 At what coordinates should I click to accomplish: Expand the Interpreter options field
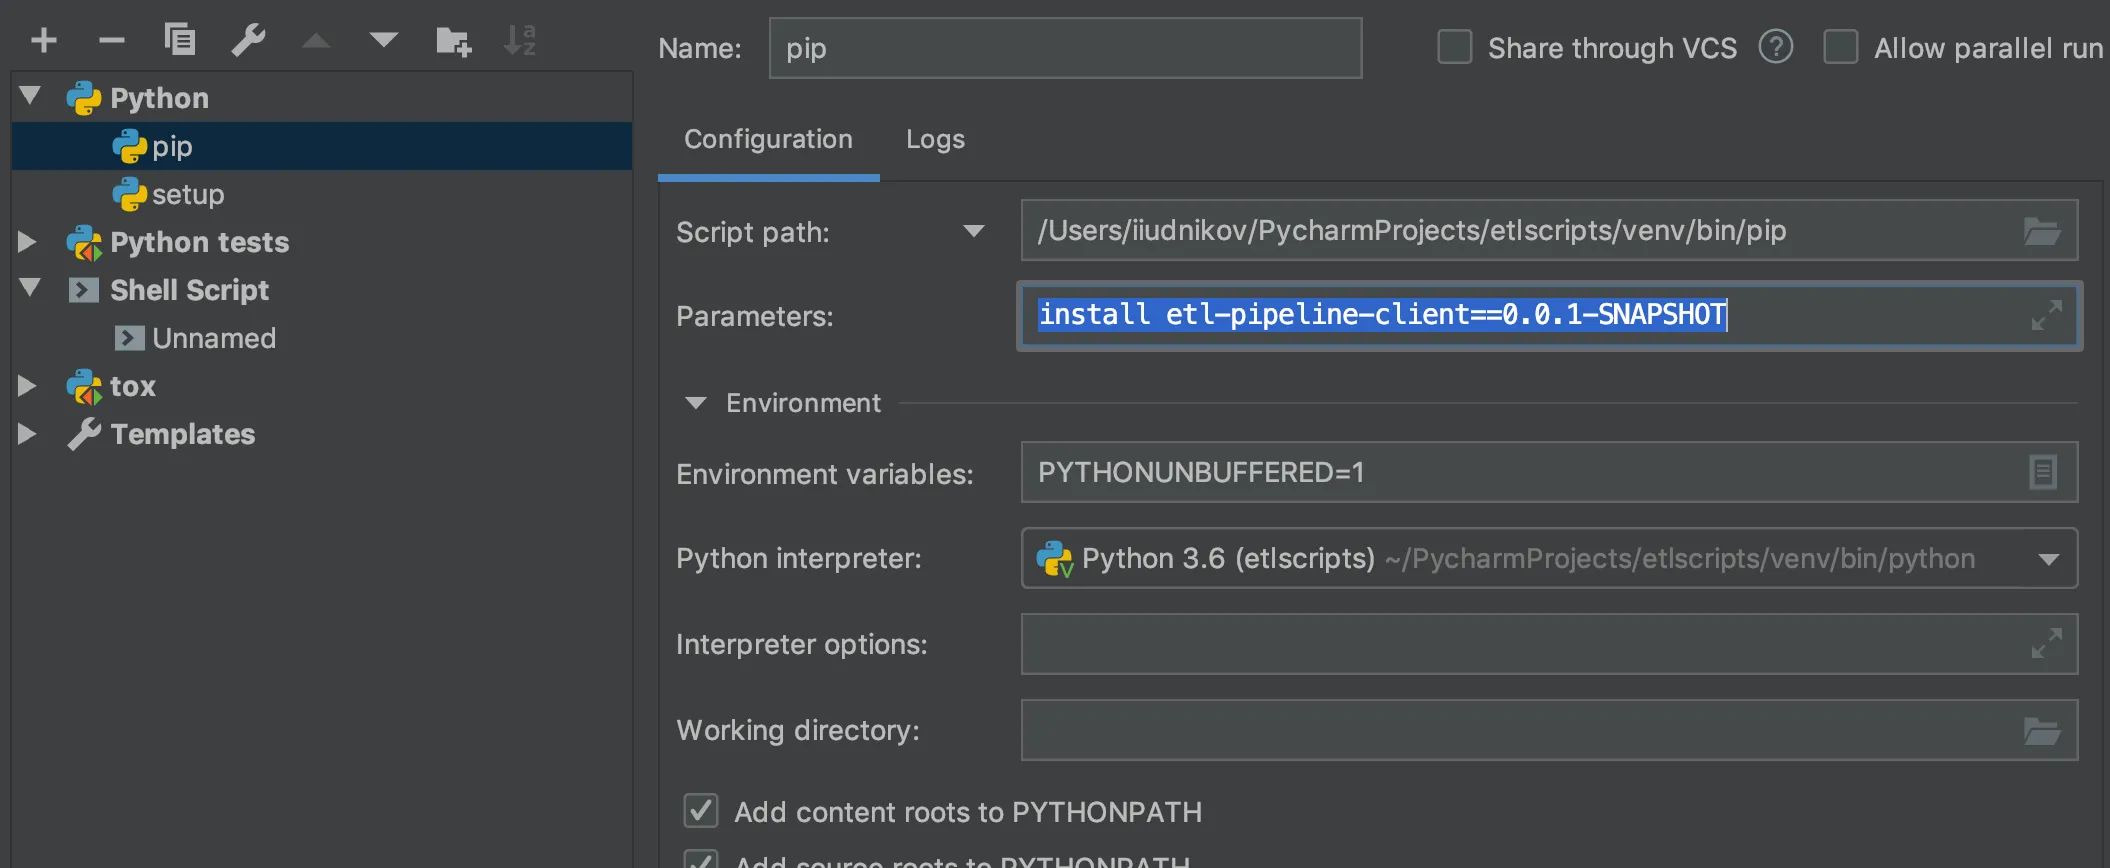tap(2047, 643)
